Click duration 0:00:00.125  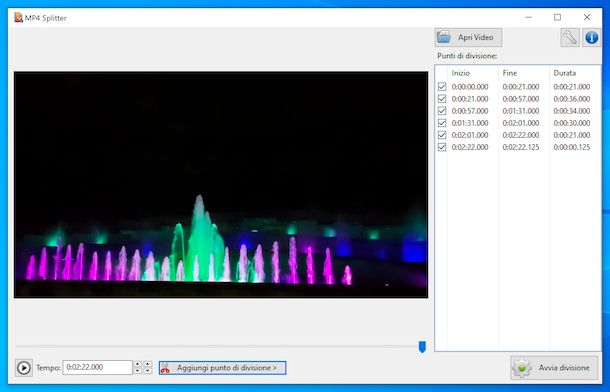572,147
